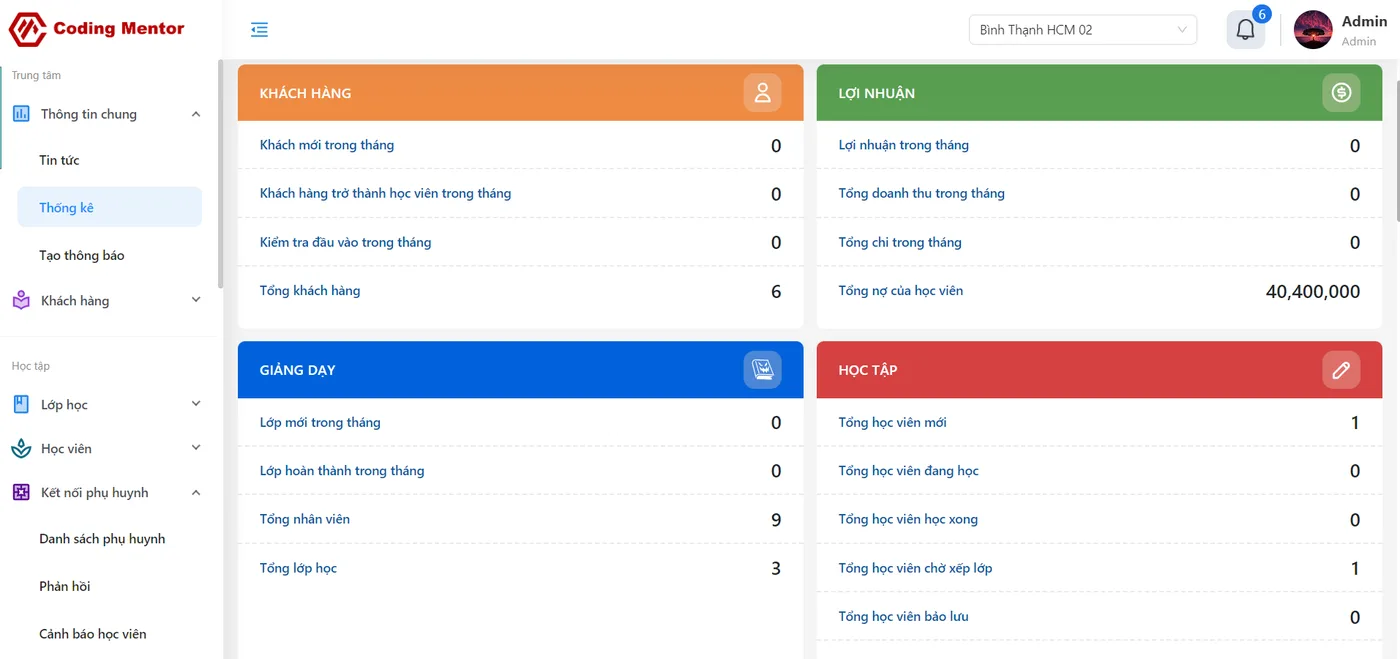Open the notifications bell

tap(1245, 30)
